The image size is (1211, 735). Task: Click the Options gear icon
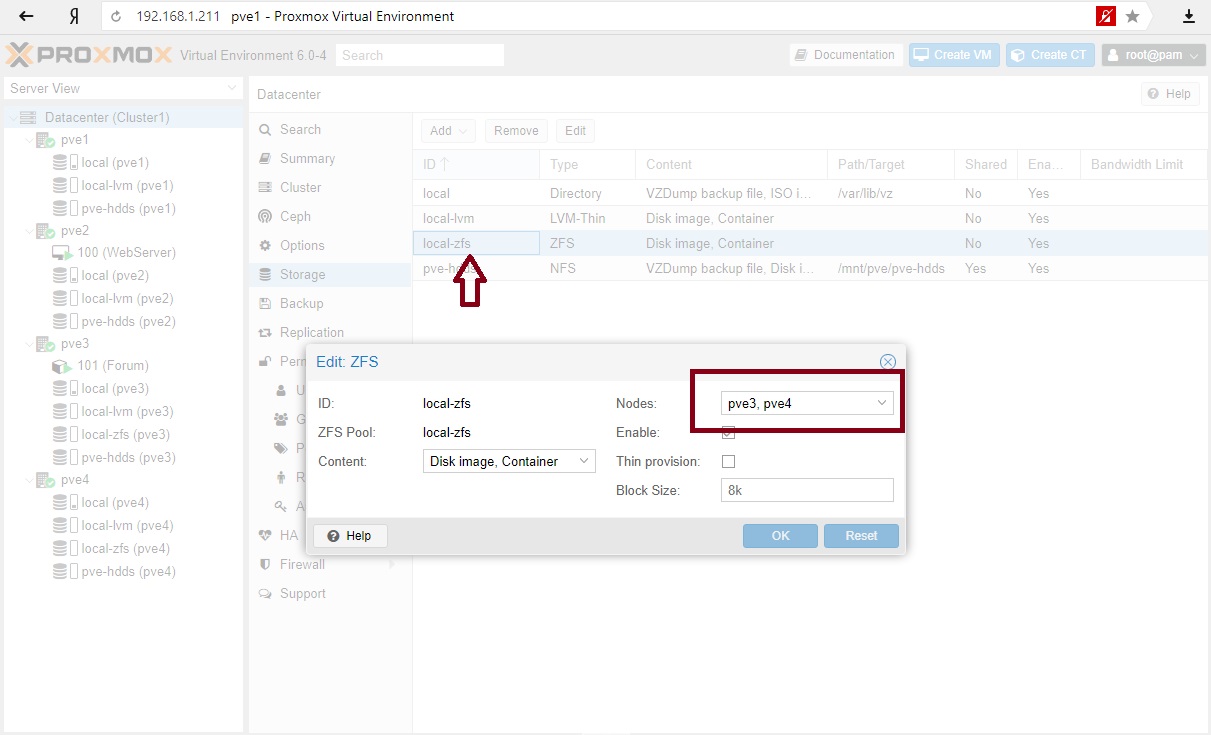pyautogui.click(x=265, y=246)
